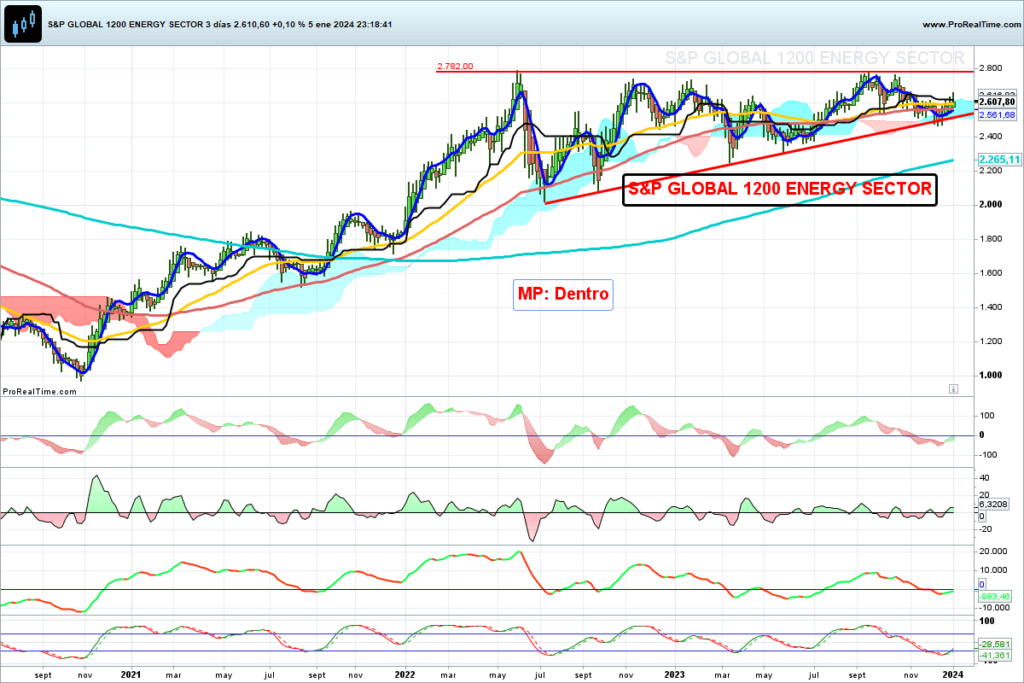This screenshot has width=1024, height=683.
Task: Click the 1.400 price axis label
Action: click(991, 307)
